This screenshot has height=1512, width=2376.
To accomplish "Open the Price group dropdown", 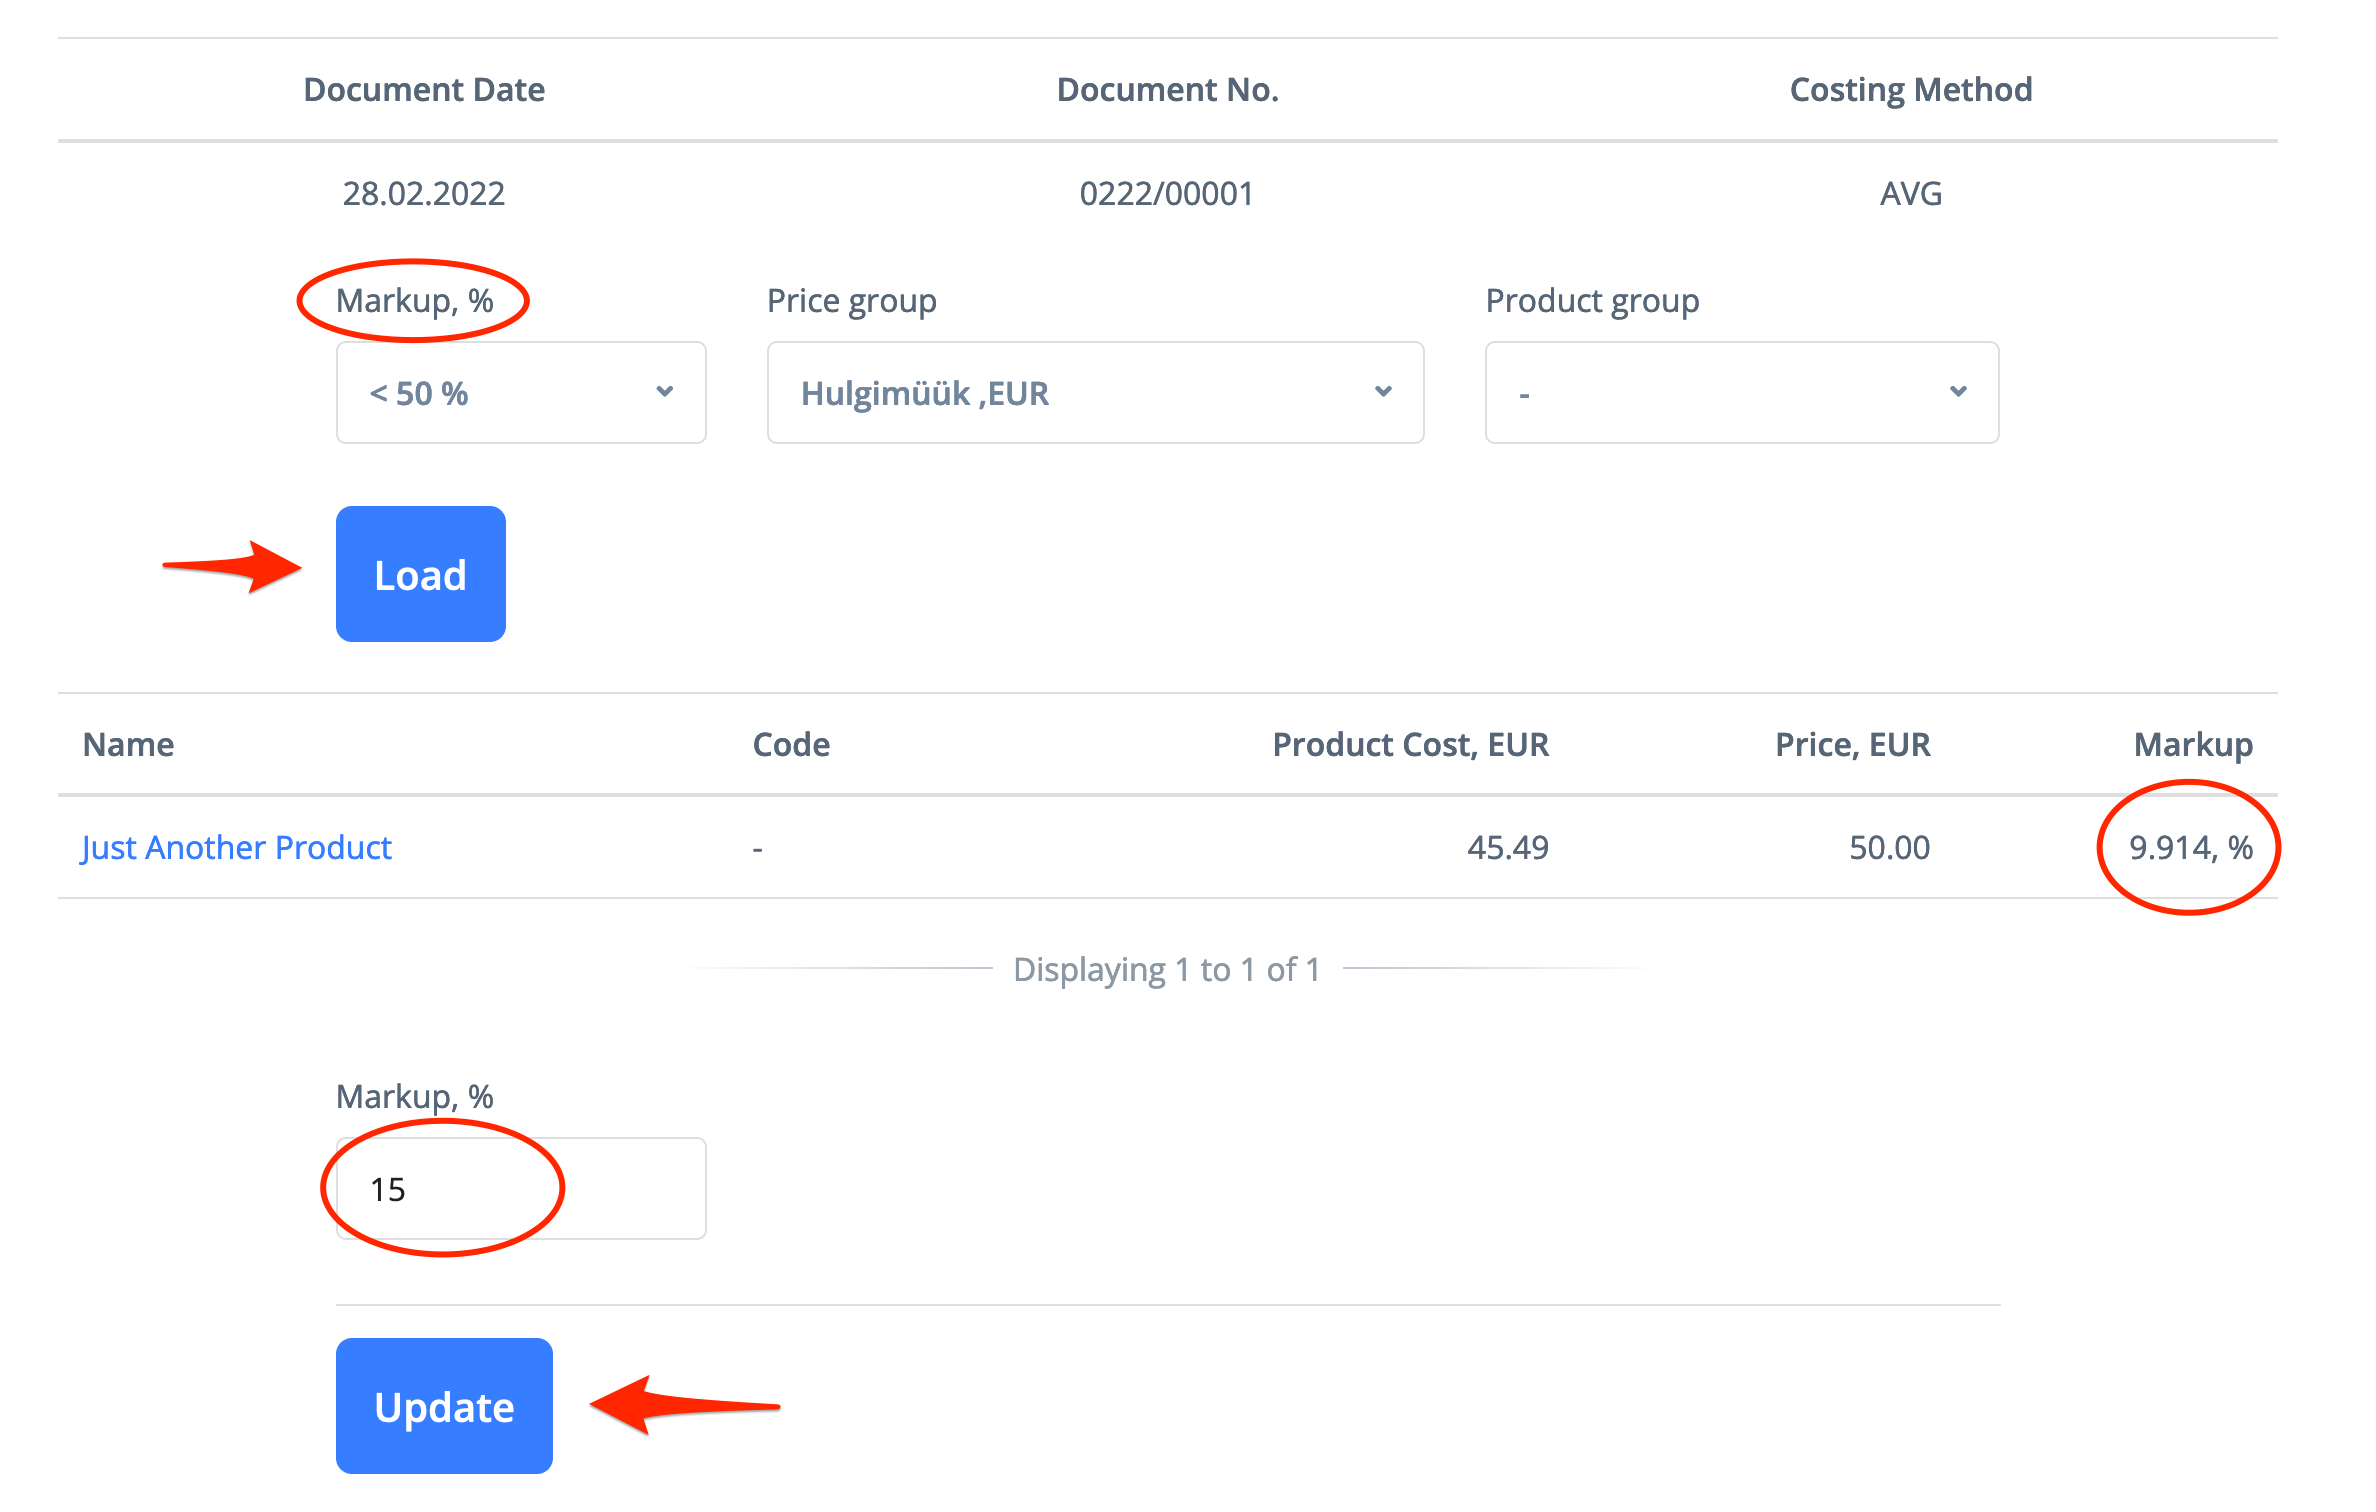I will click(1094, 393).
